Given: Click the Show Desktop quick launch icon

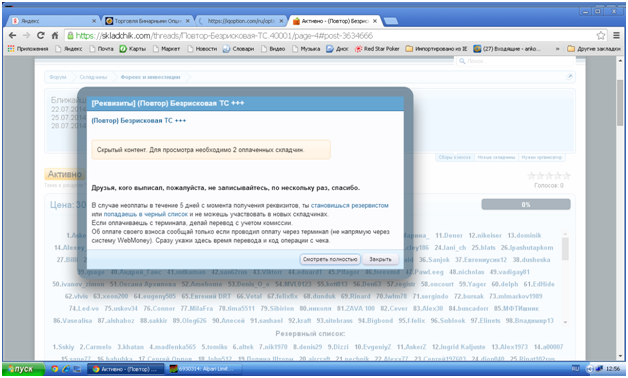Looking at the screenshot, I should (x=77, y=369).
